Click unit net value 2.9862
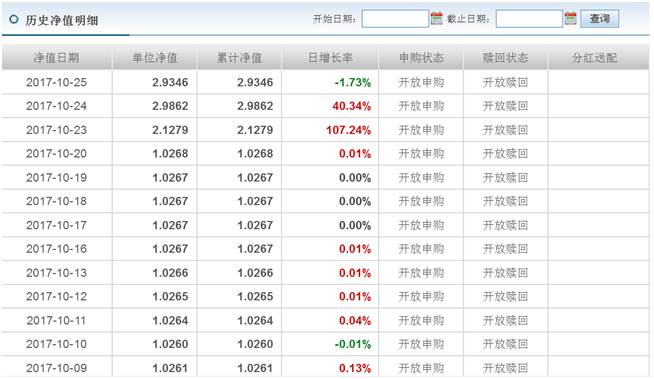 tap(170, 106)
